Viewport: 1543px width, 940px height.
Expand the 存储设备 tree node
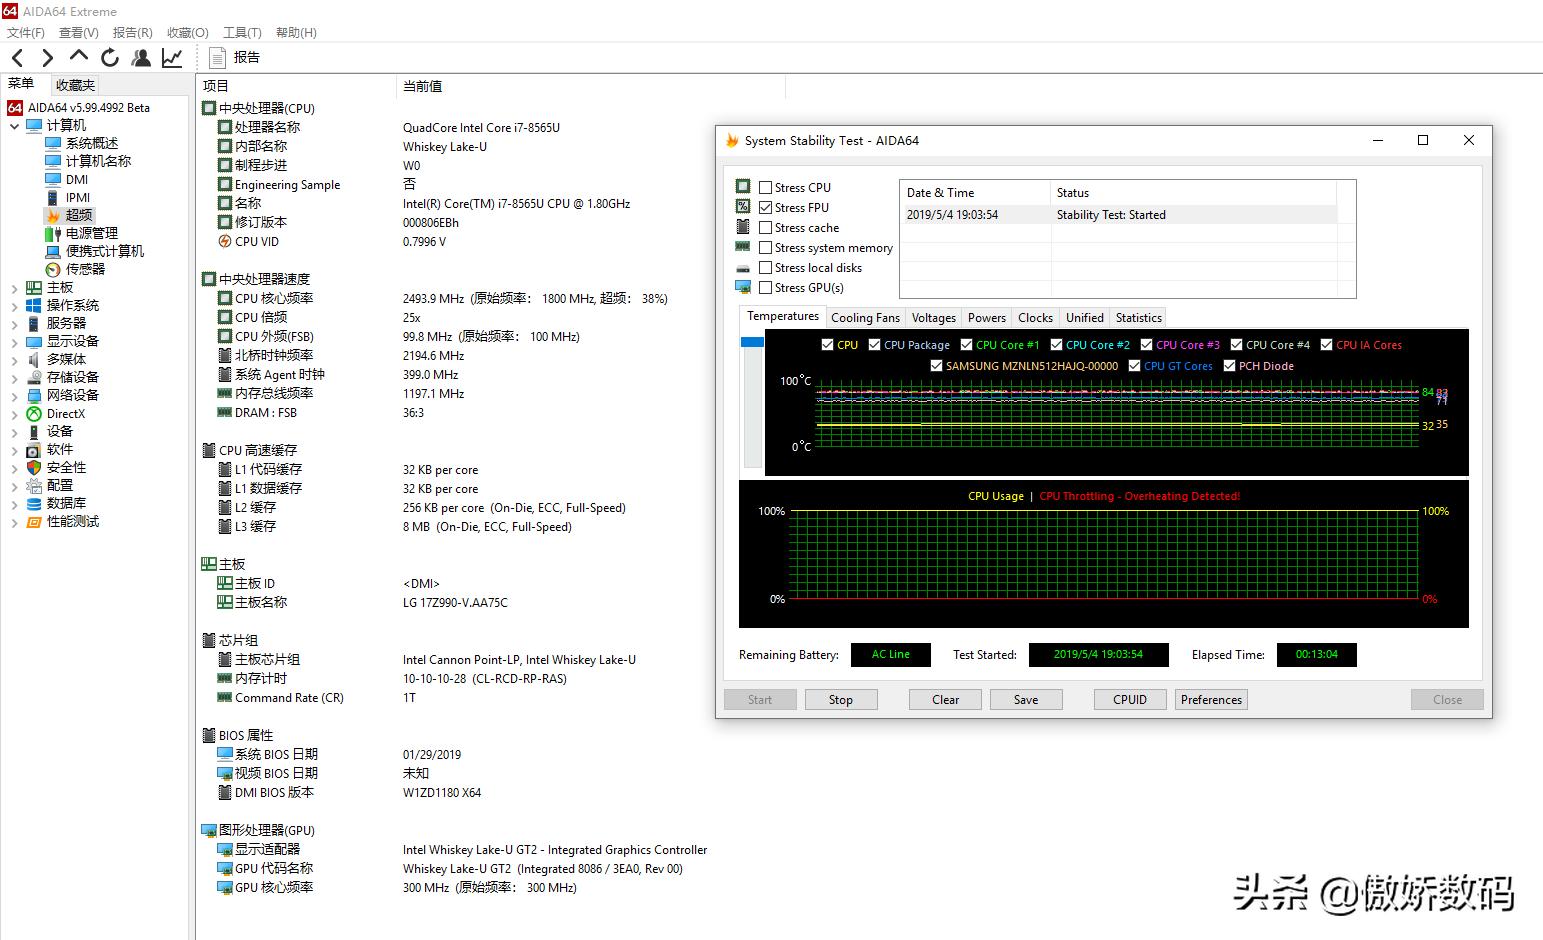[x=14, y=378]
